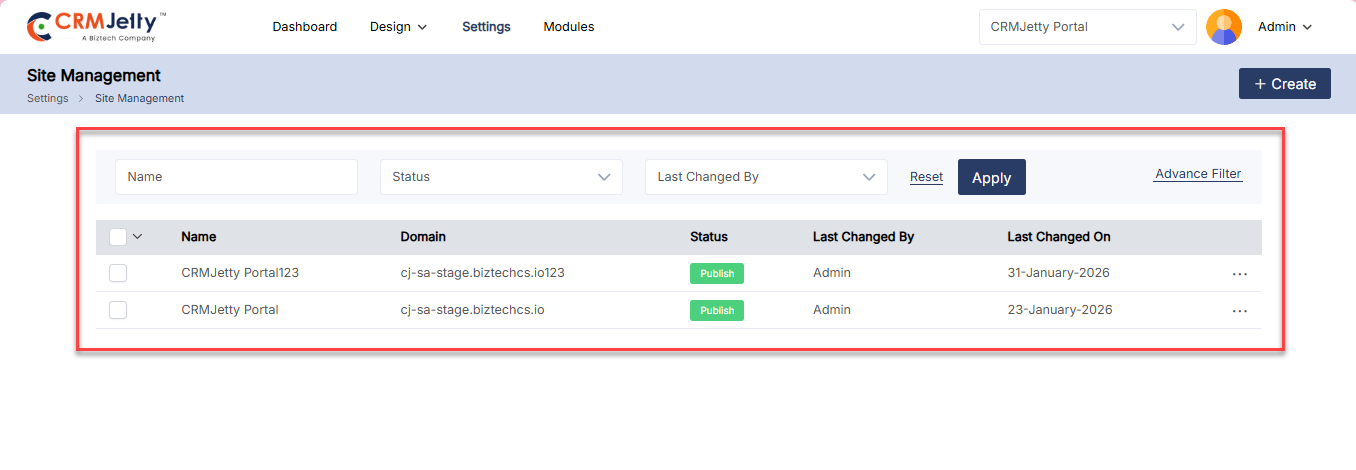Click Publish badge for CRMJetty Portal123
The image size is (1356, 470).
pyautogui.click(x=716, y=274)
